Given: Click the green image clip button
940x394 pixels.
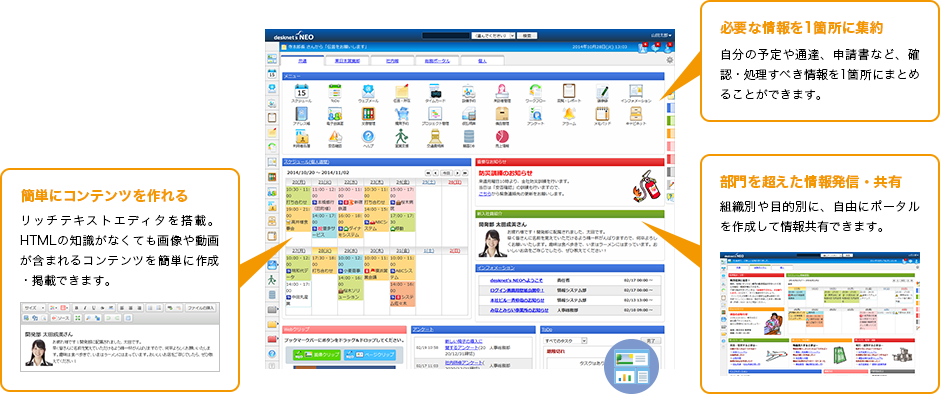Looking at the screenshot, I should [317, 355].
